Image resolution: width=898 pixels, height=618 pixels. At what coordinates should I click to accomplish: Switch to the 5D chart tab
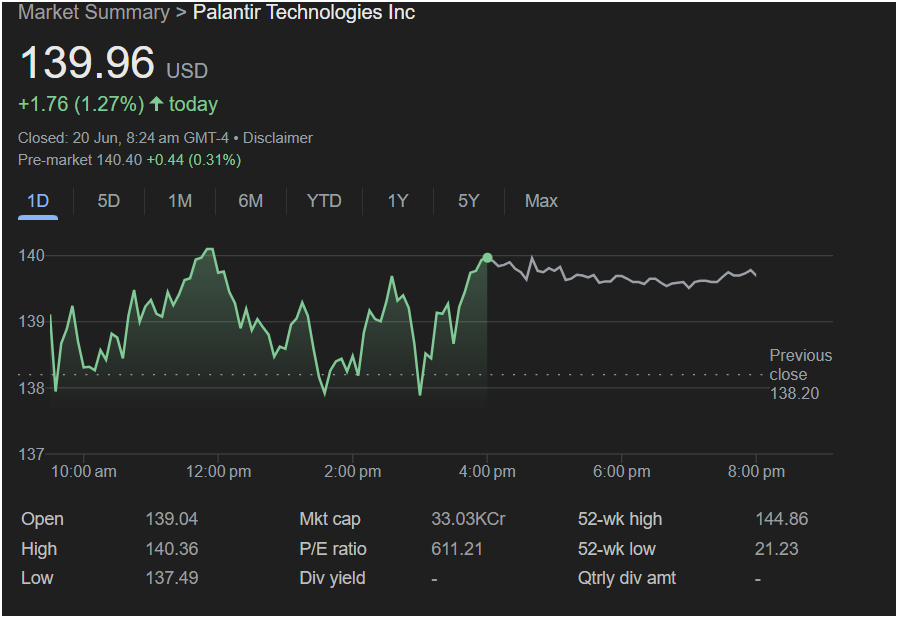click(108, 201)
